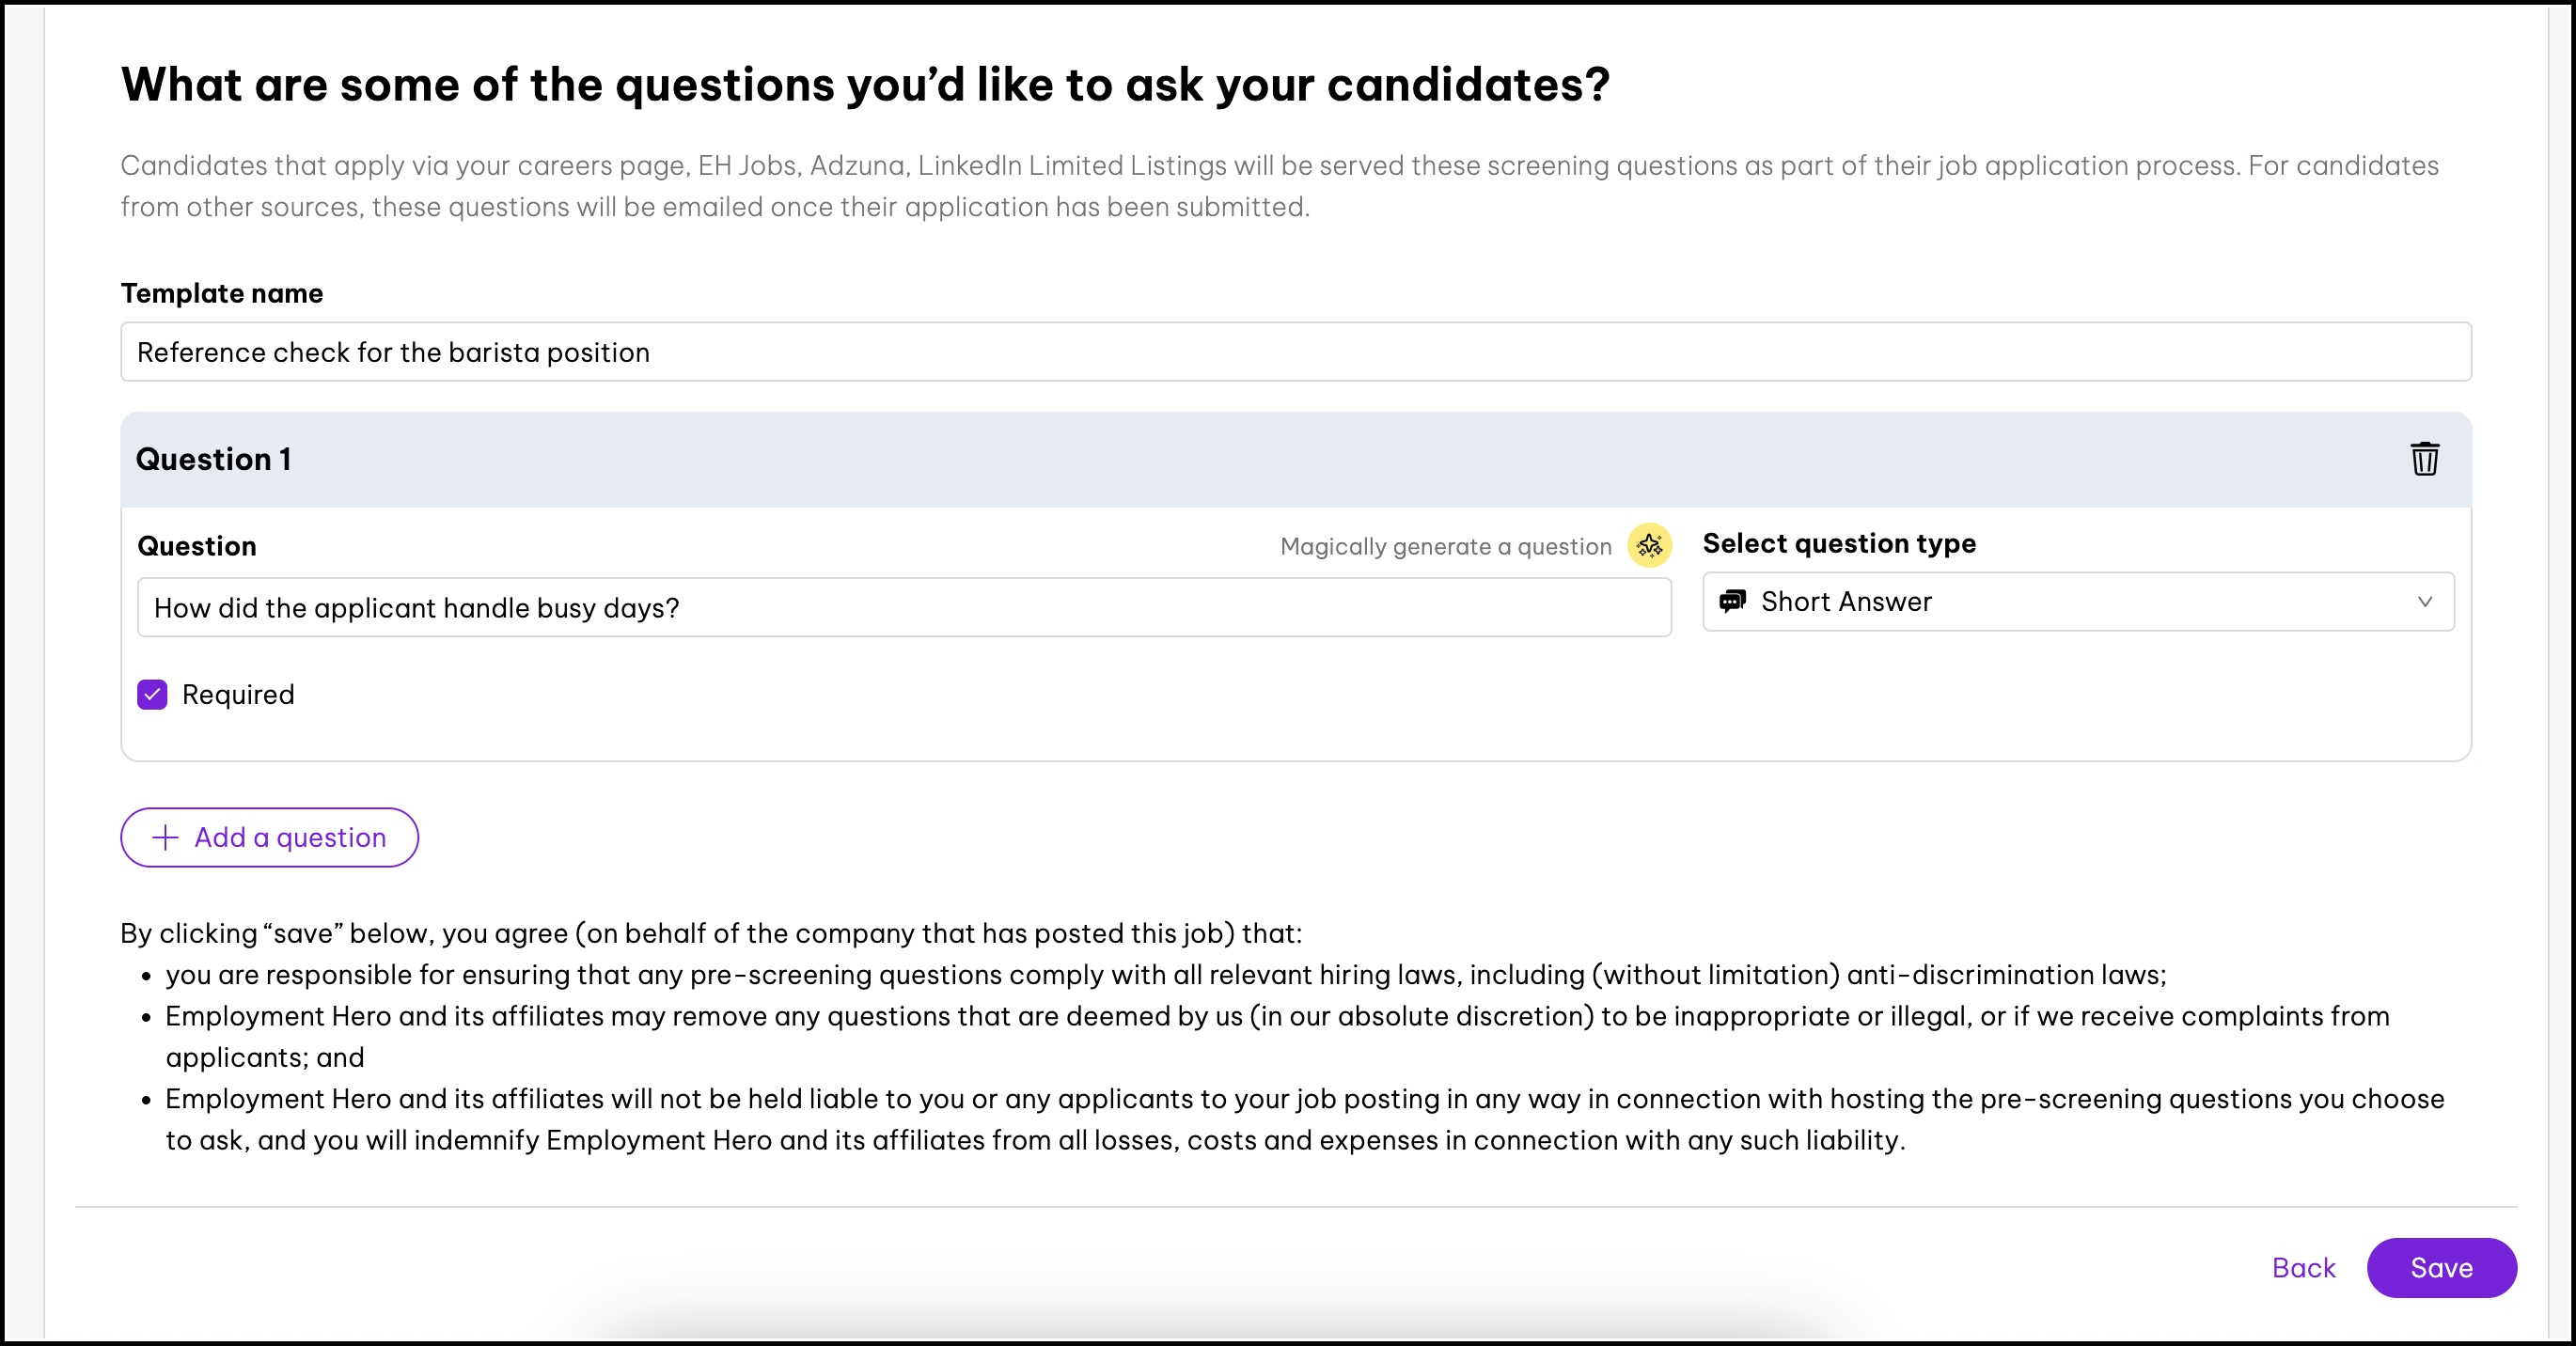Screen dimensions: 2576x1346
Task: Delete Question 1 with the trash icon
Action: tap(2424, 459)
